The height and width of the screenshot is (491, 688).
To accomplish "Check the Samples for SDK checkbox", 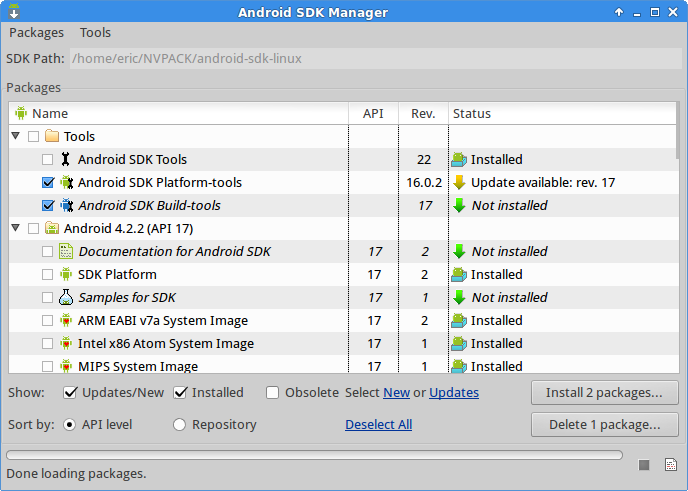I will [x=47, y=297].
